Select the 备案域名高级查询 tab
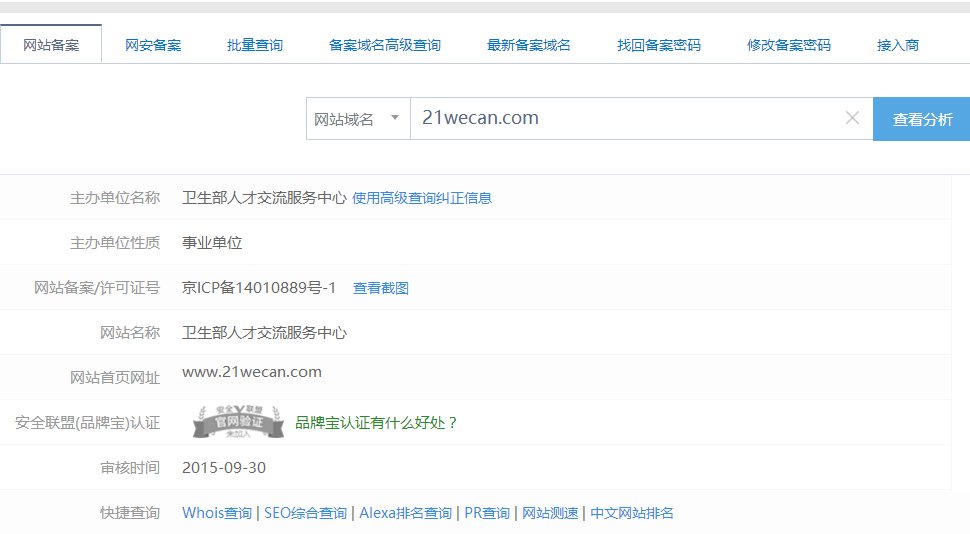Screen dimensions: 970x534 [x=384, y=45]
